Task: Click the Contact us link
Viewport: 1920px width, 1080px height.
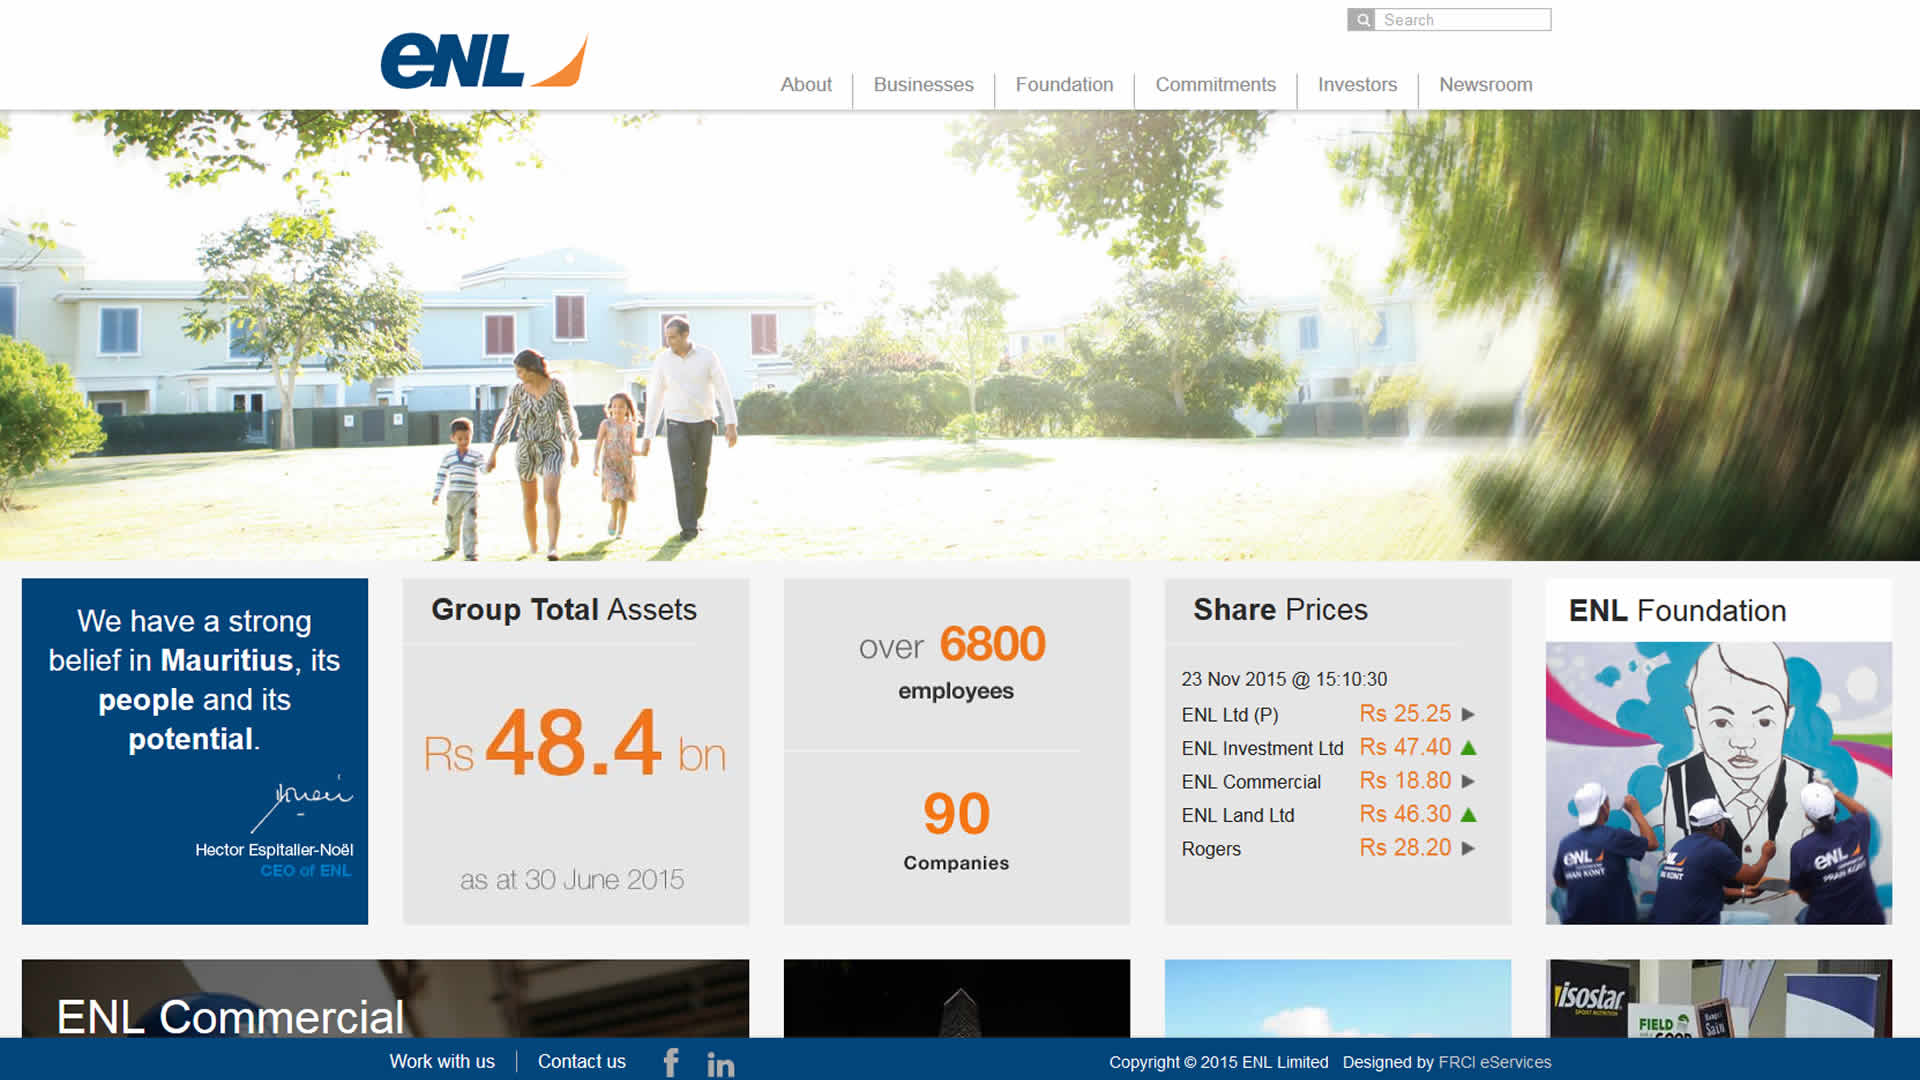Action: click(x=581, y=1062)
